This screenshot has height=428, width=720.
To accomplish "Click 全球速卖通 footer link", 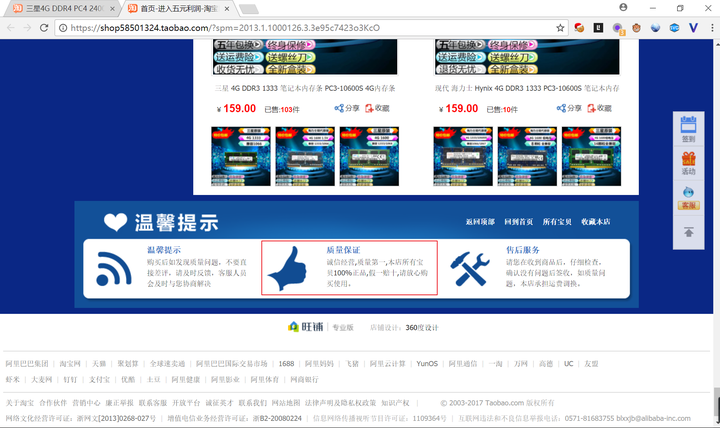I will (x=167, y=364).
